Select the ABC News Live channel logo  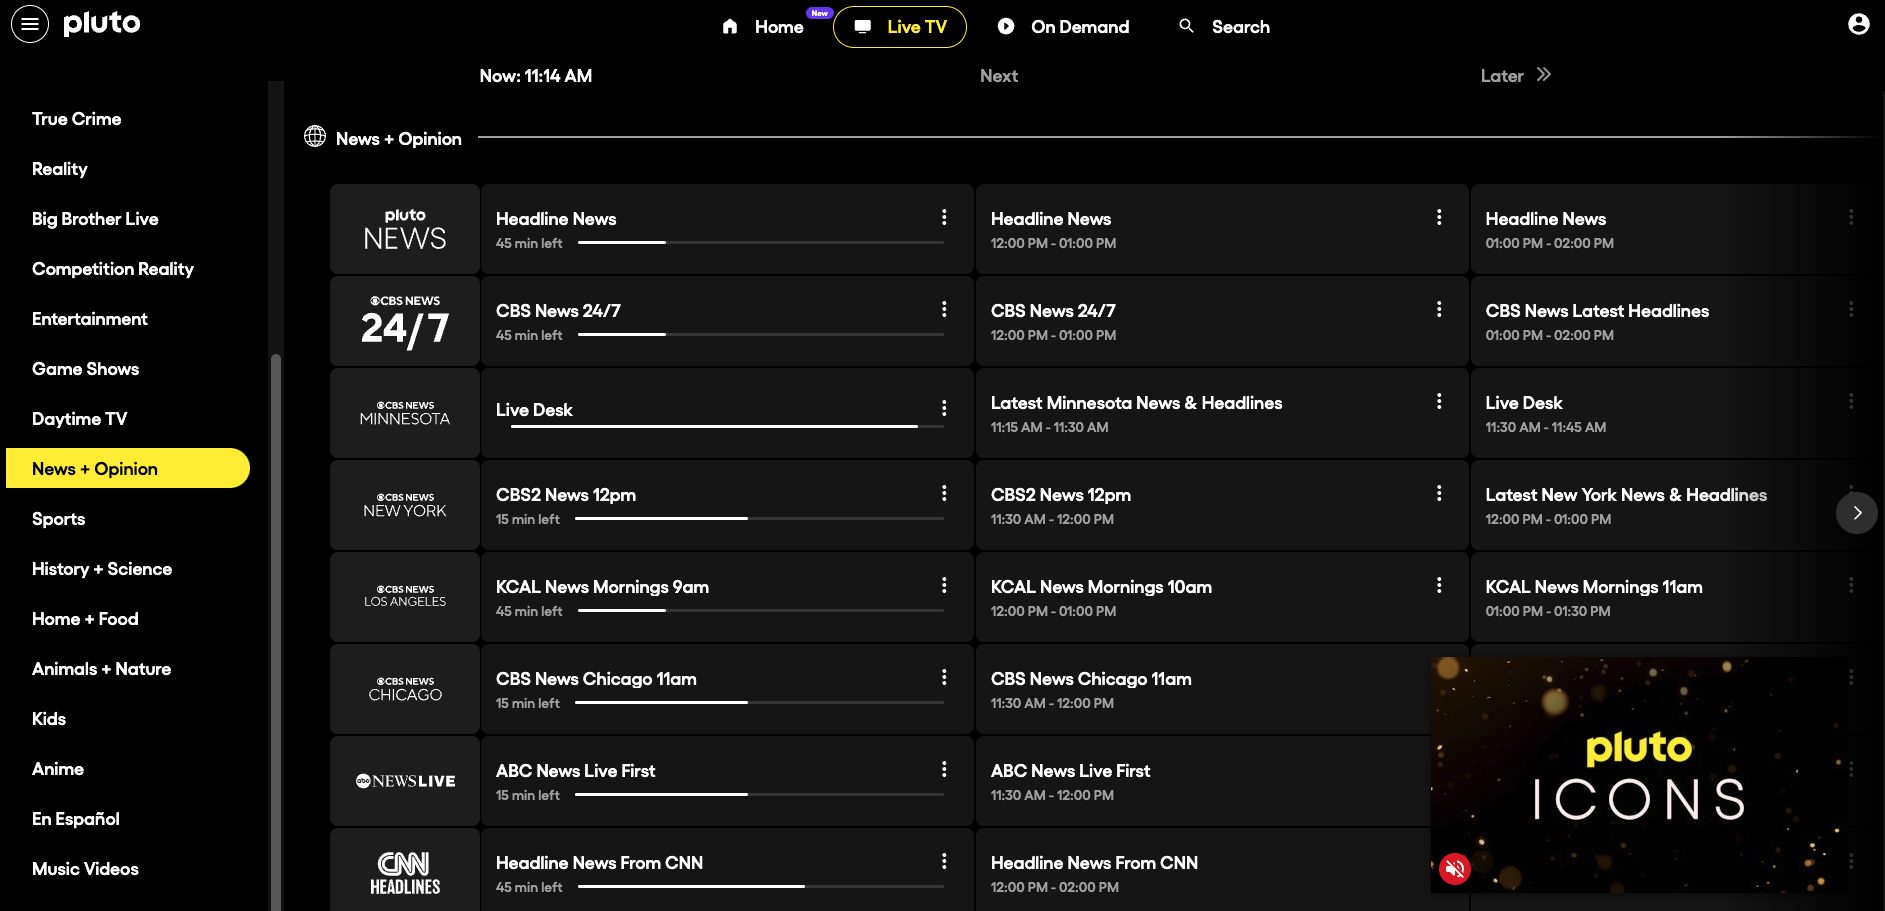point(403,781)
